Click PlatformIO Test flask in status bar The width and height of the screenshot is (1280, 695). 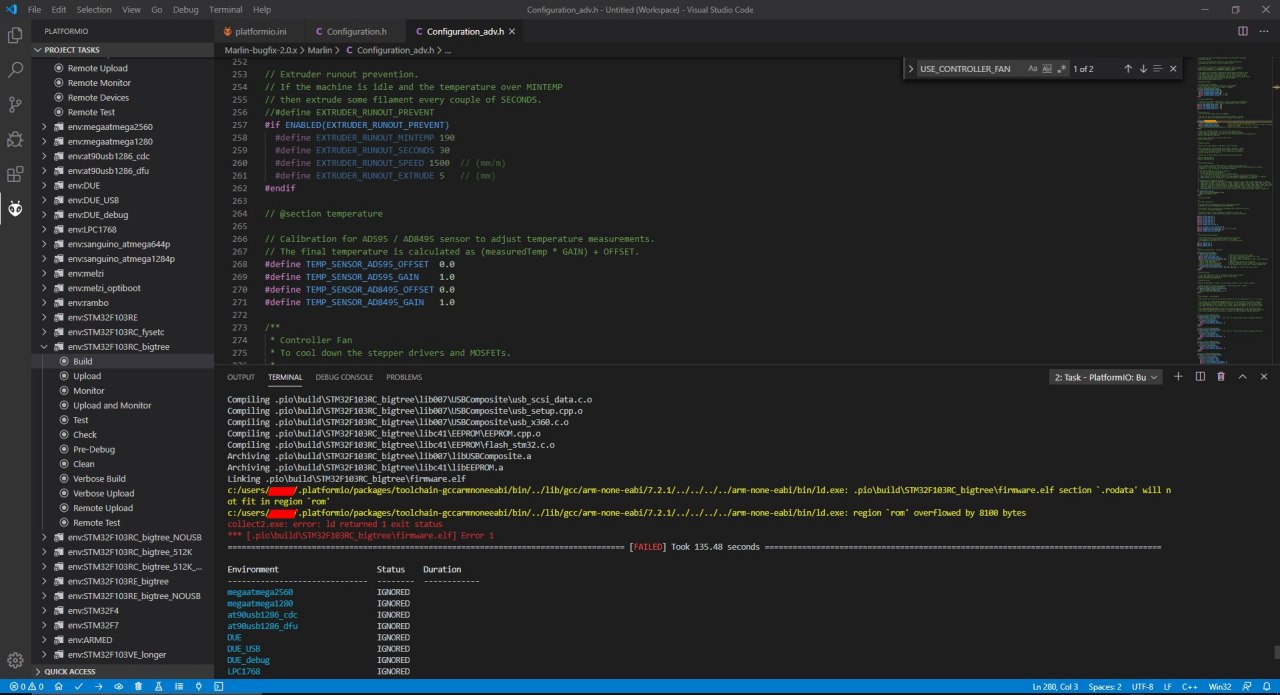pyautogui.click(x=158, y=687)
